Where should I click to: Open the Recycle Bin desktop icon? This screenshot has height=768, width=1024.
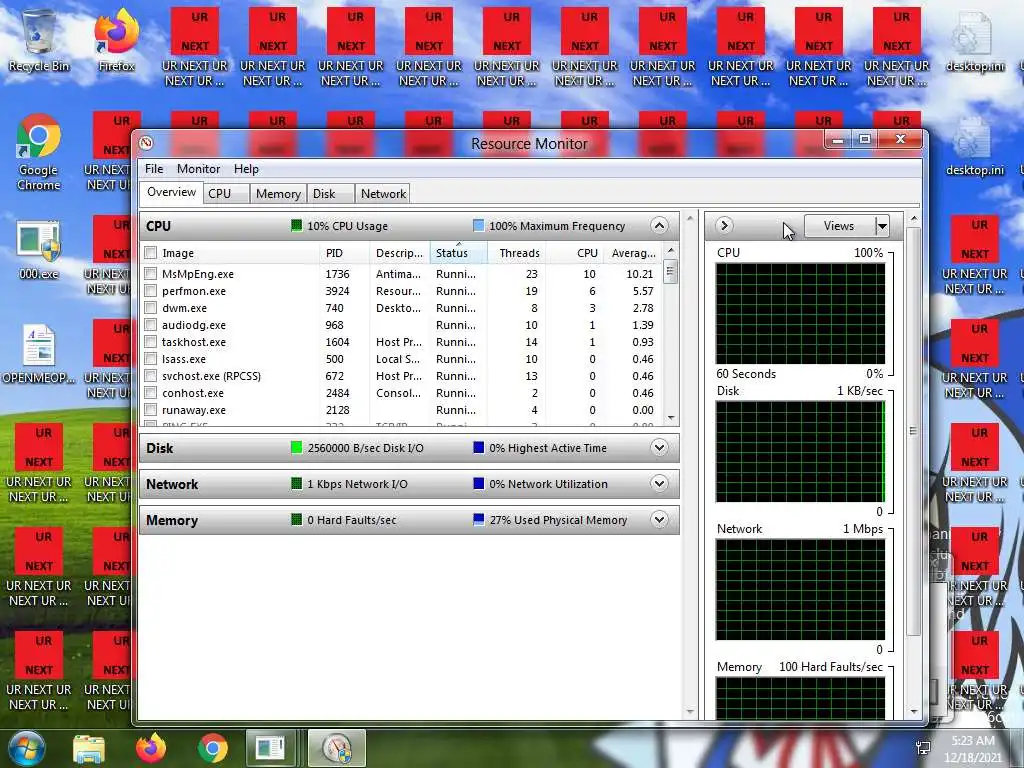(x=39, y=41)
